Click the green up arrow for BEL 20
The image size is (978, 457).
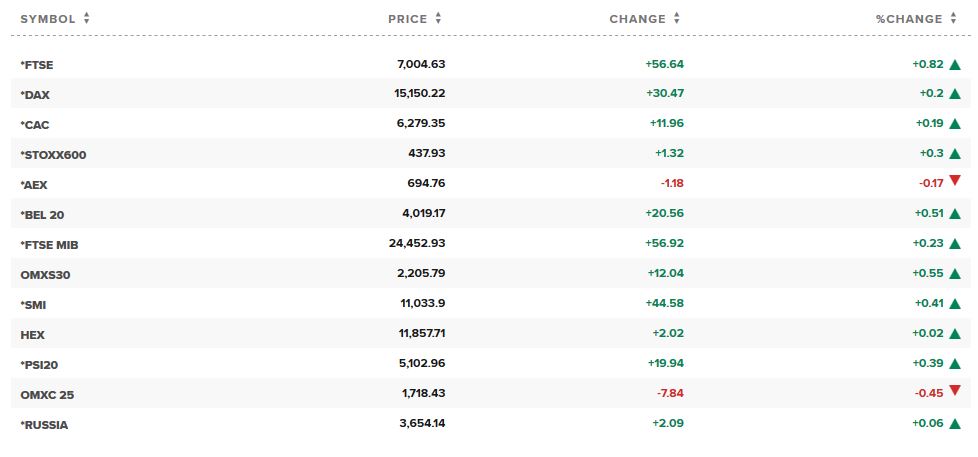955,214
